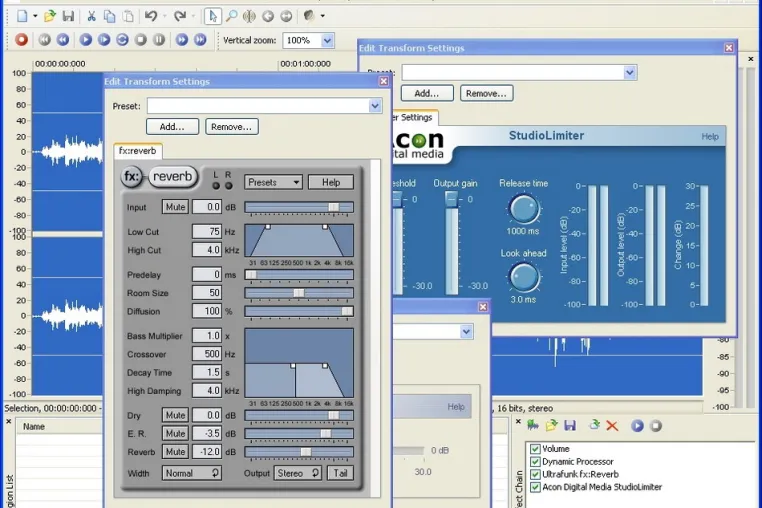Choose the magnifier zoom tool

pyautogui.click(x=231, y=16)
